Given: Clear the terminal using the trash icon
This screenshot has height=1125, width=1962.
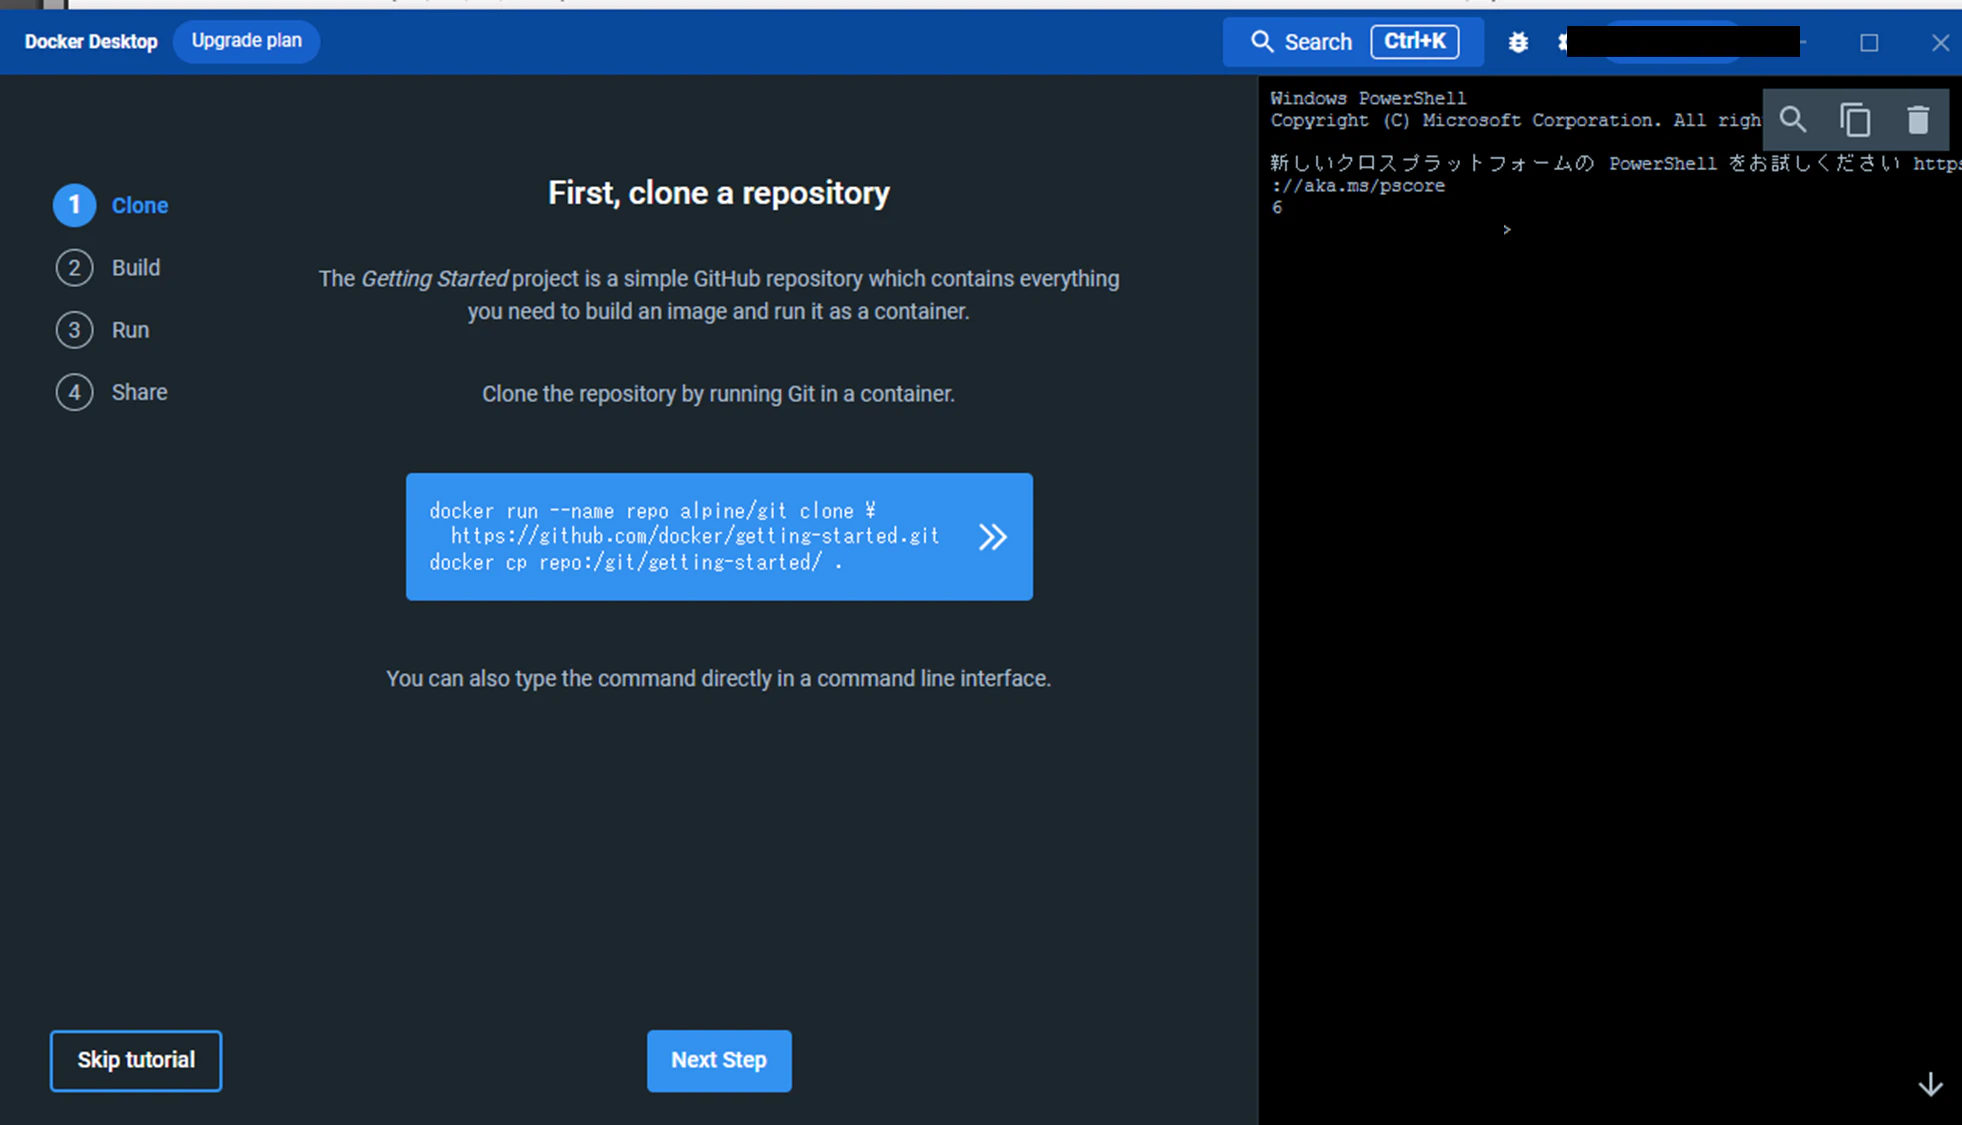Looking at the screenshot, I should click(1917, 120).
